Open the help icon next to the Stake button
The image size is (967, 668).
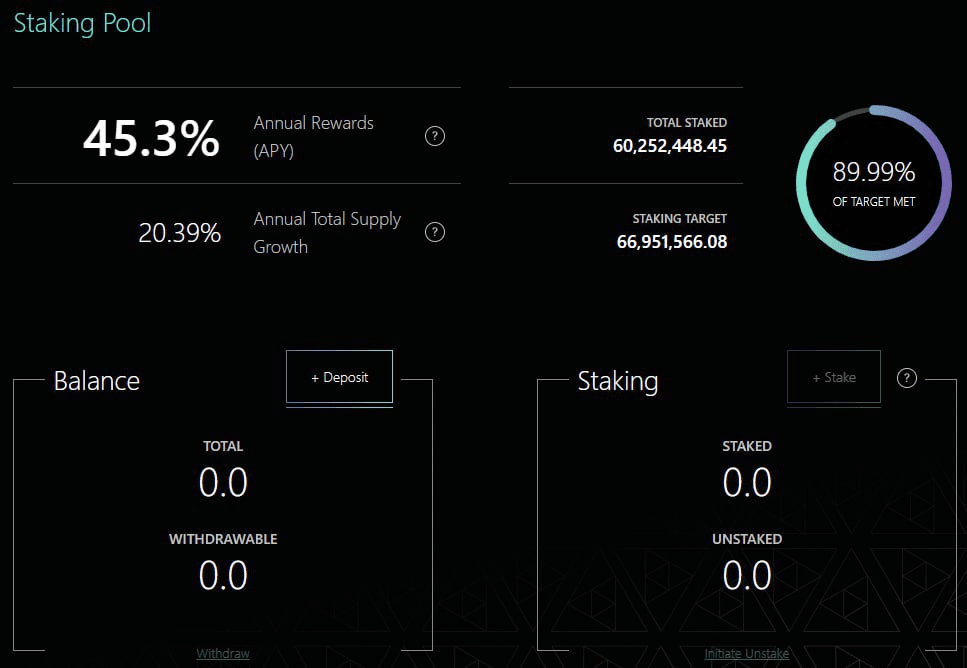click(907, 378)
